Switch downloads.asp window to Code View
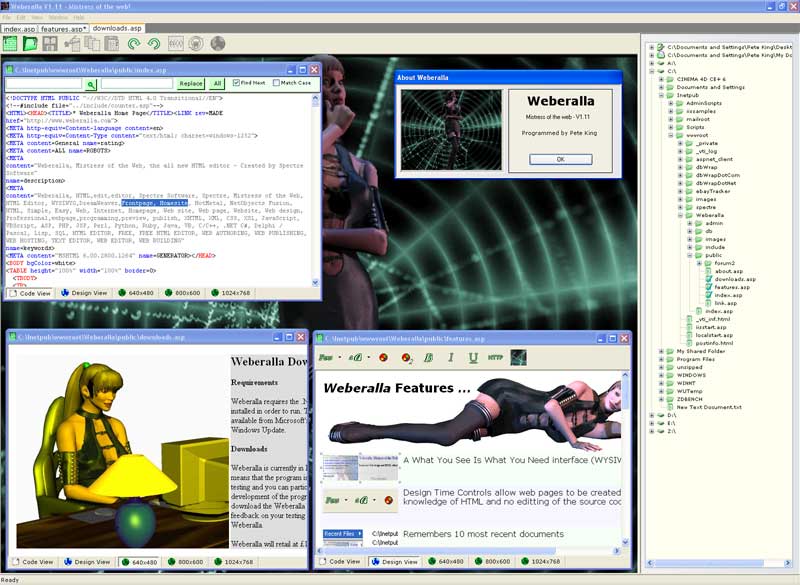Viewport: 800px width, 585px height. click(33, 562)
